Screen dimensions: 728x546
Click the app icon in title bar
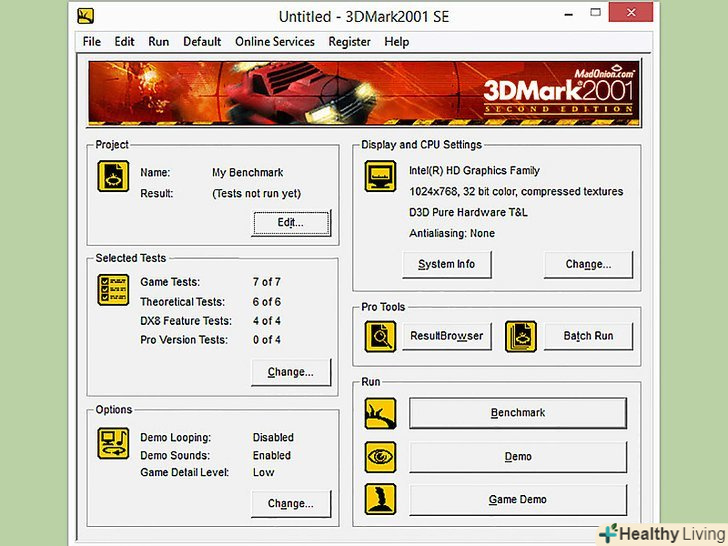(87, 16)
